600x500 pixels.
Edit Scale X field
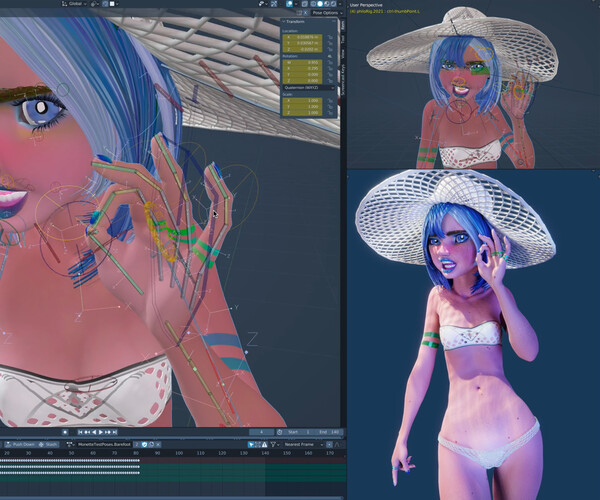(x=302, y=100)
